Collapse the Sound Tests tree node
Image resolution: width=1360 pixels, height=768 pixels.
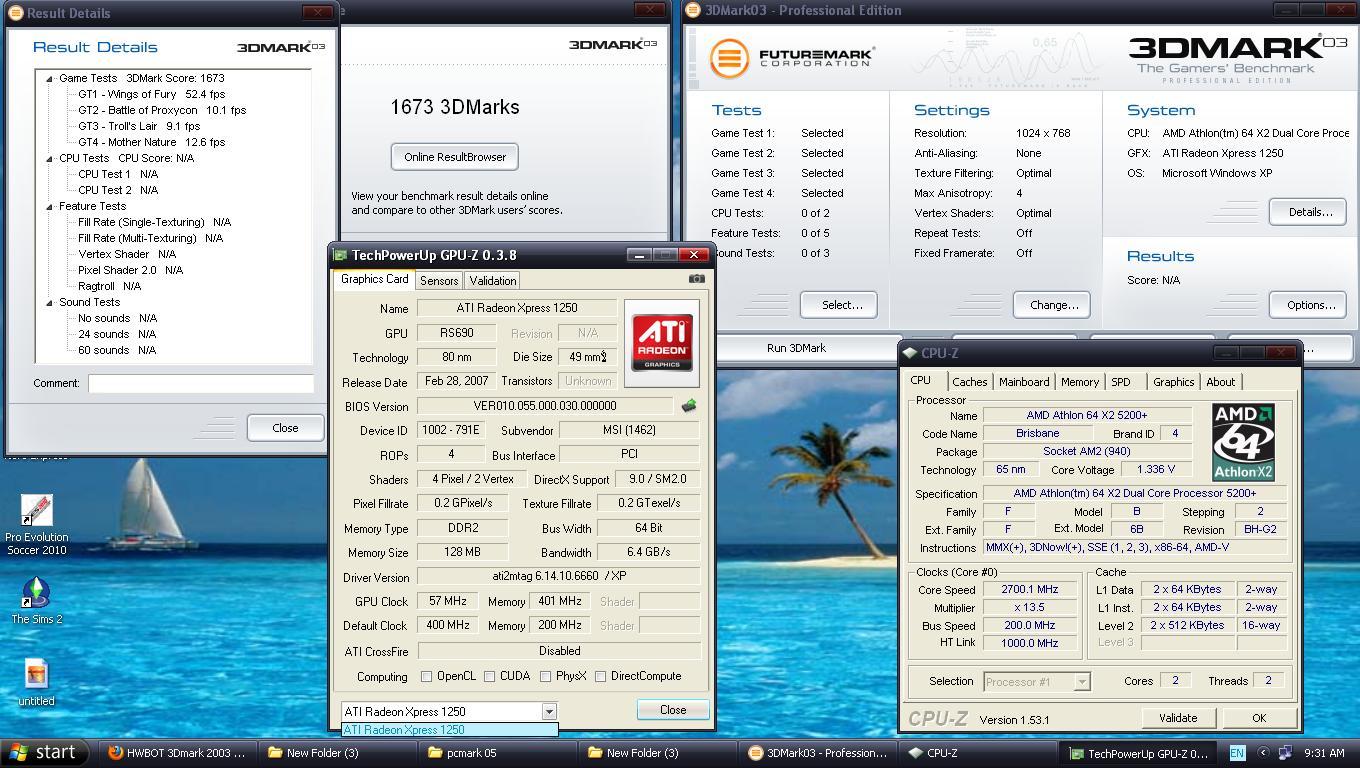click(50, 302)
